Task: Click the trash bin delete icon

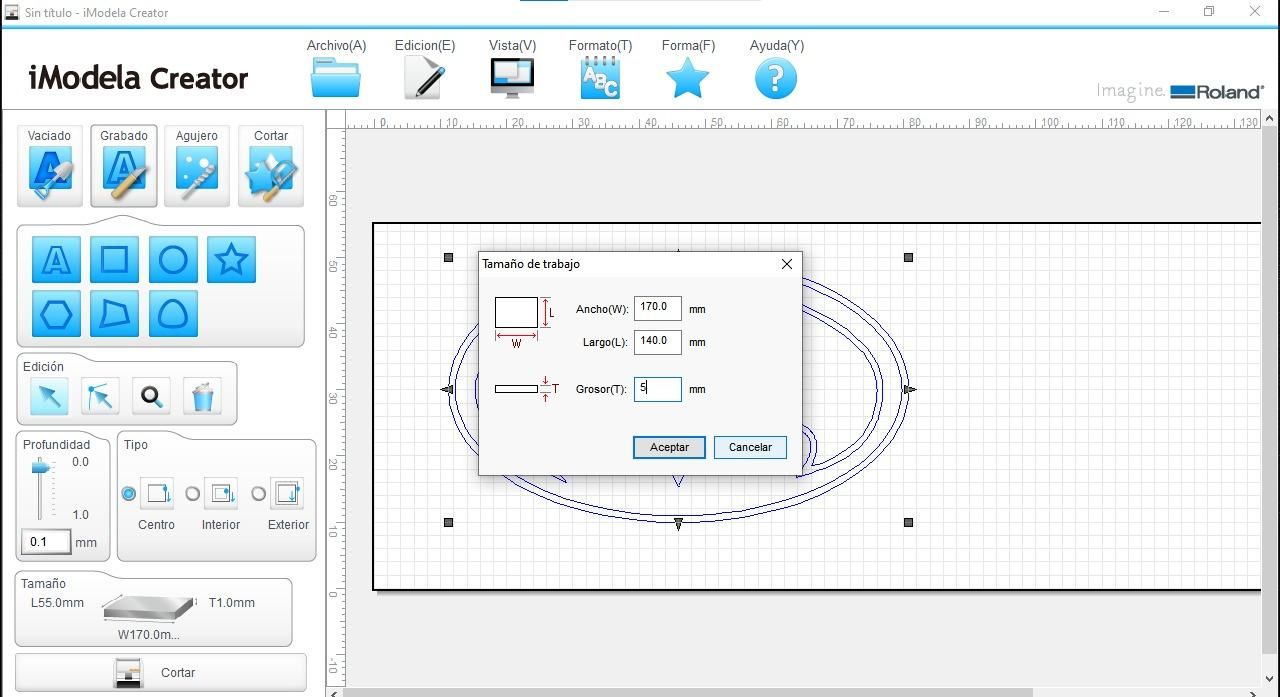Action: point(203,397)
